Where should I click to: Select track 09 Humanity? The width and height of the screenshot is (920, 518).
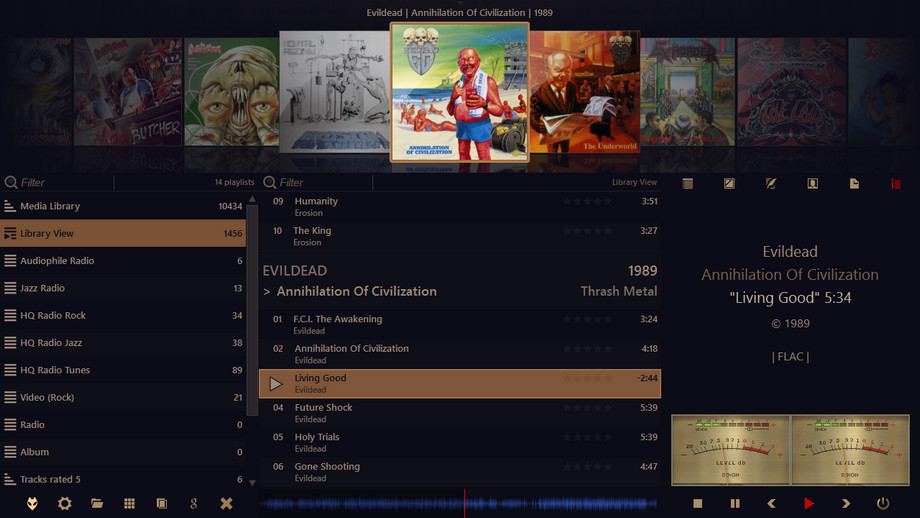click(460, 206)
